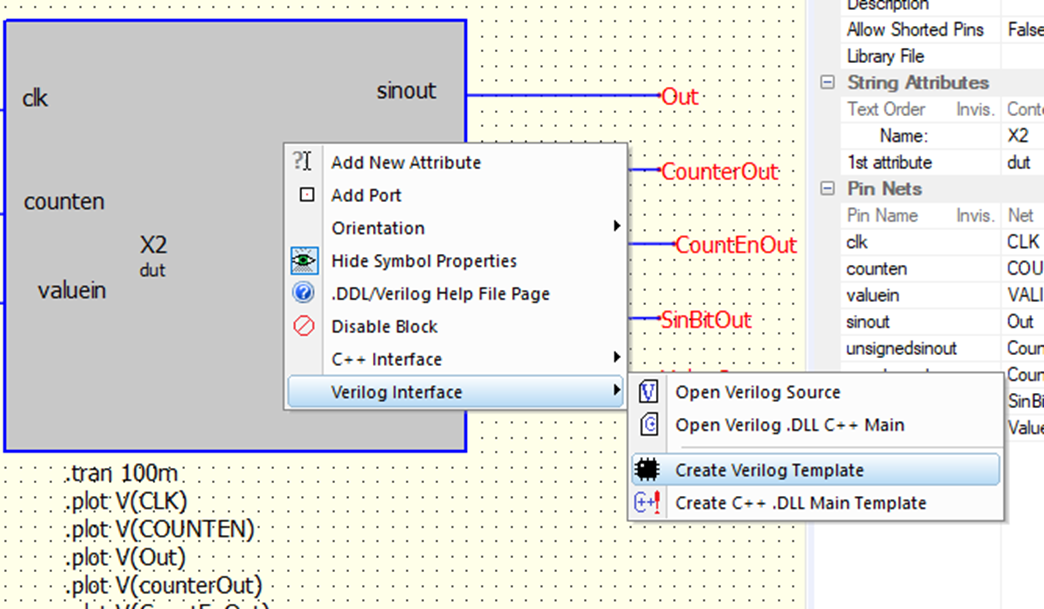1044x609 pixels.
Task: Click the blue help question mark icon
Action: pyautogui.click(x=303, y=293)
